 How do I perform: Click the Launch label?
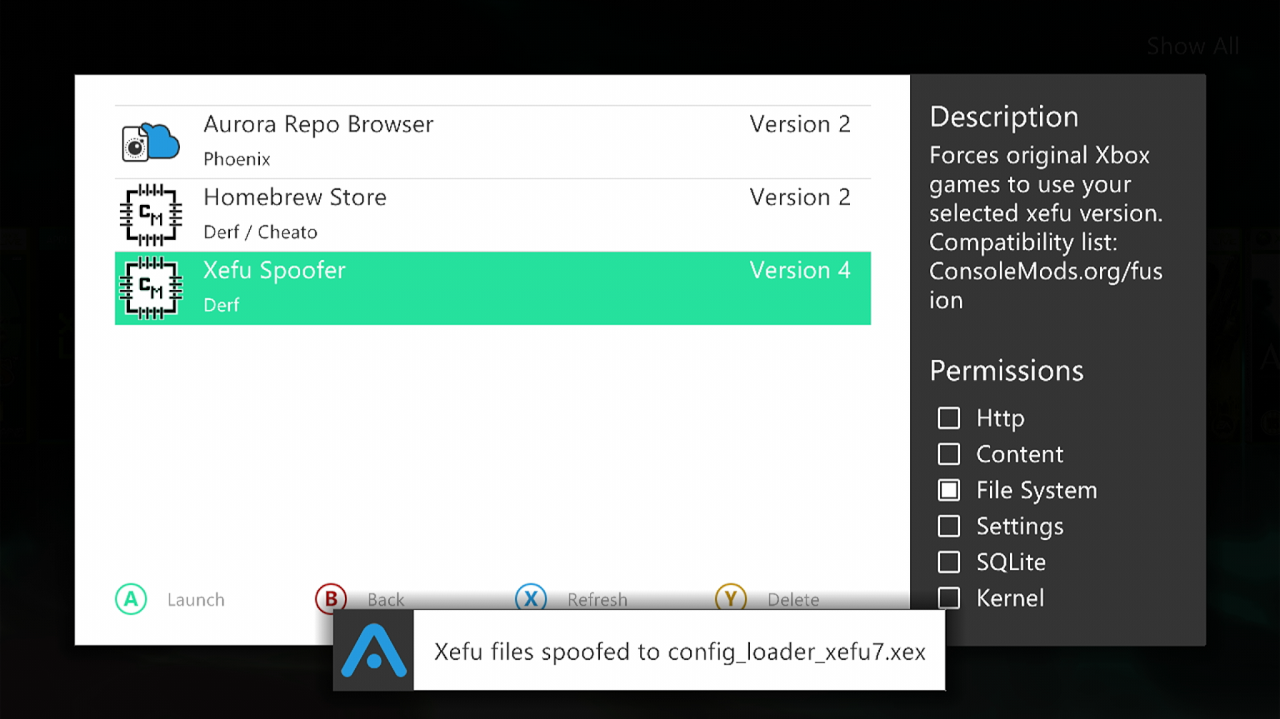[x=195, y=600]
